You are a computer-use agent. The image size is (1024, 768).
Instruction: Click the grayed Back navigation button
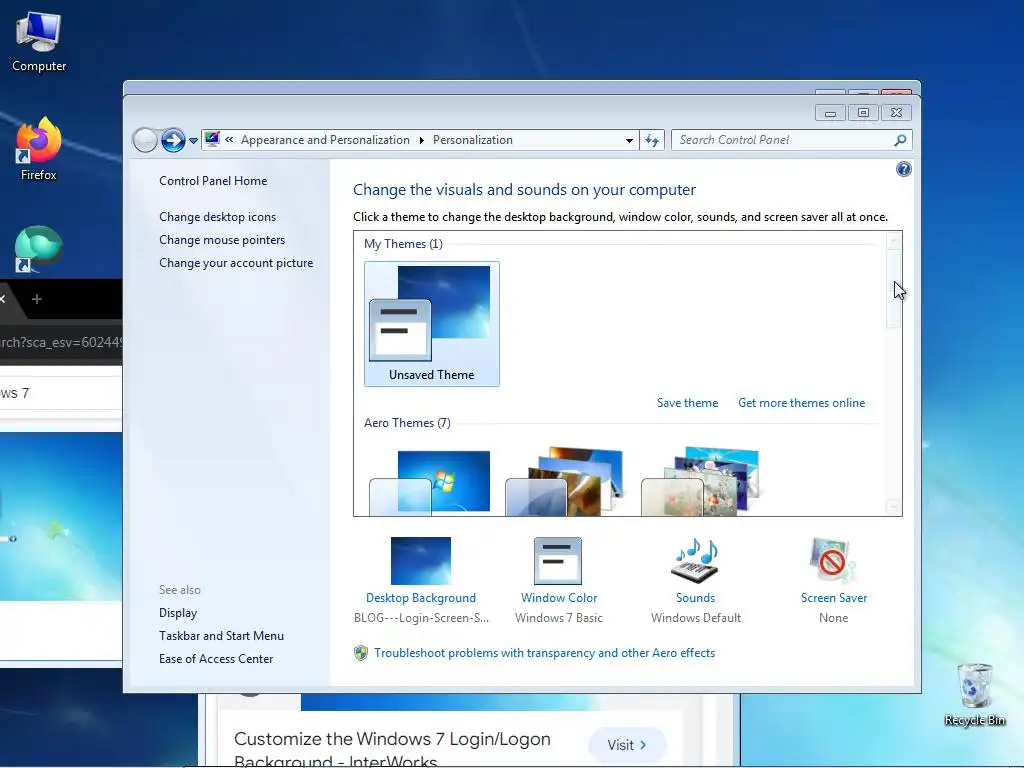click(145, 140)
